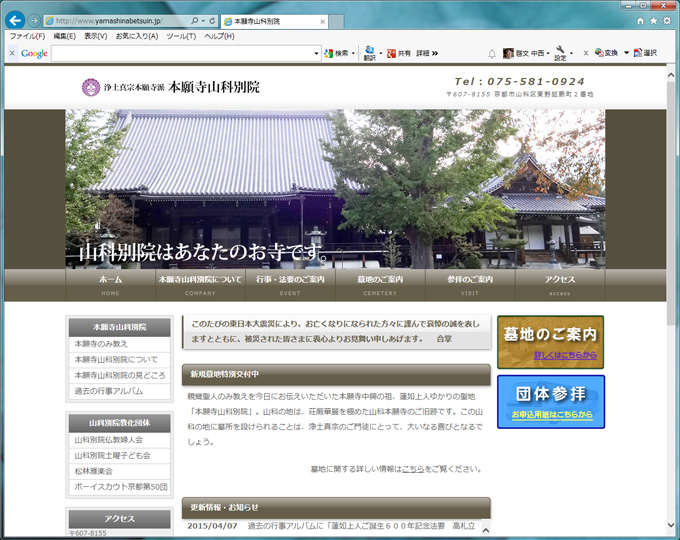
Task: Click the 墓地のご案内 banner image
Action: (550, 342)
